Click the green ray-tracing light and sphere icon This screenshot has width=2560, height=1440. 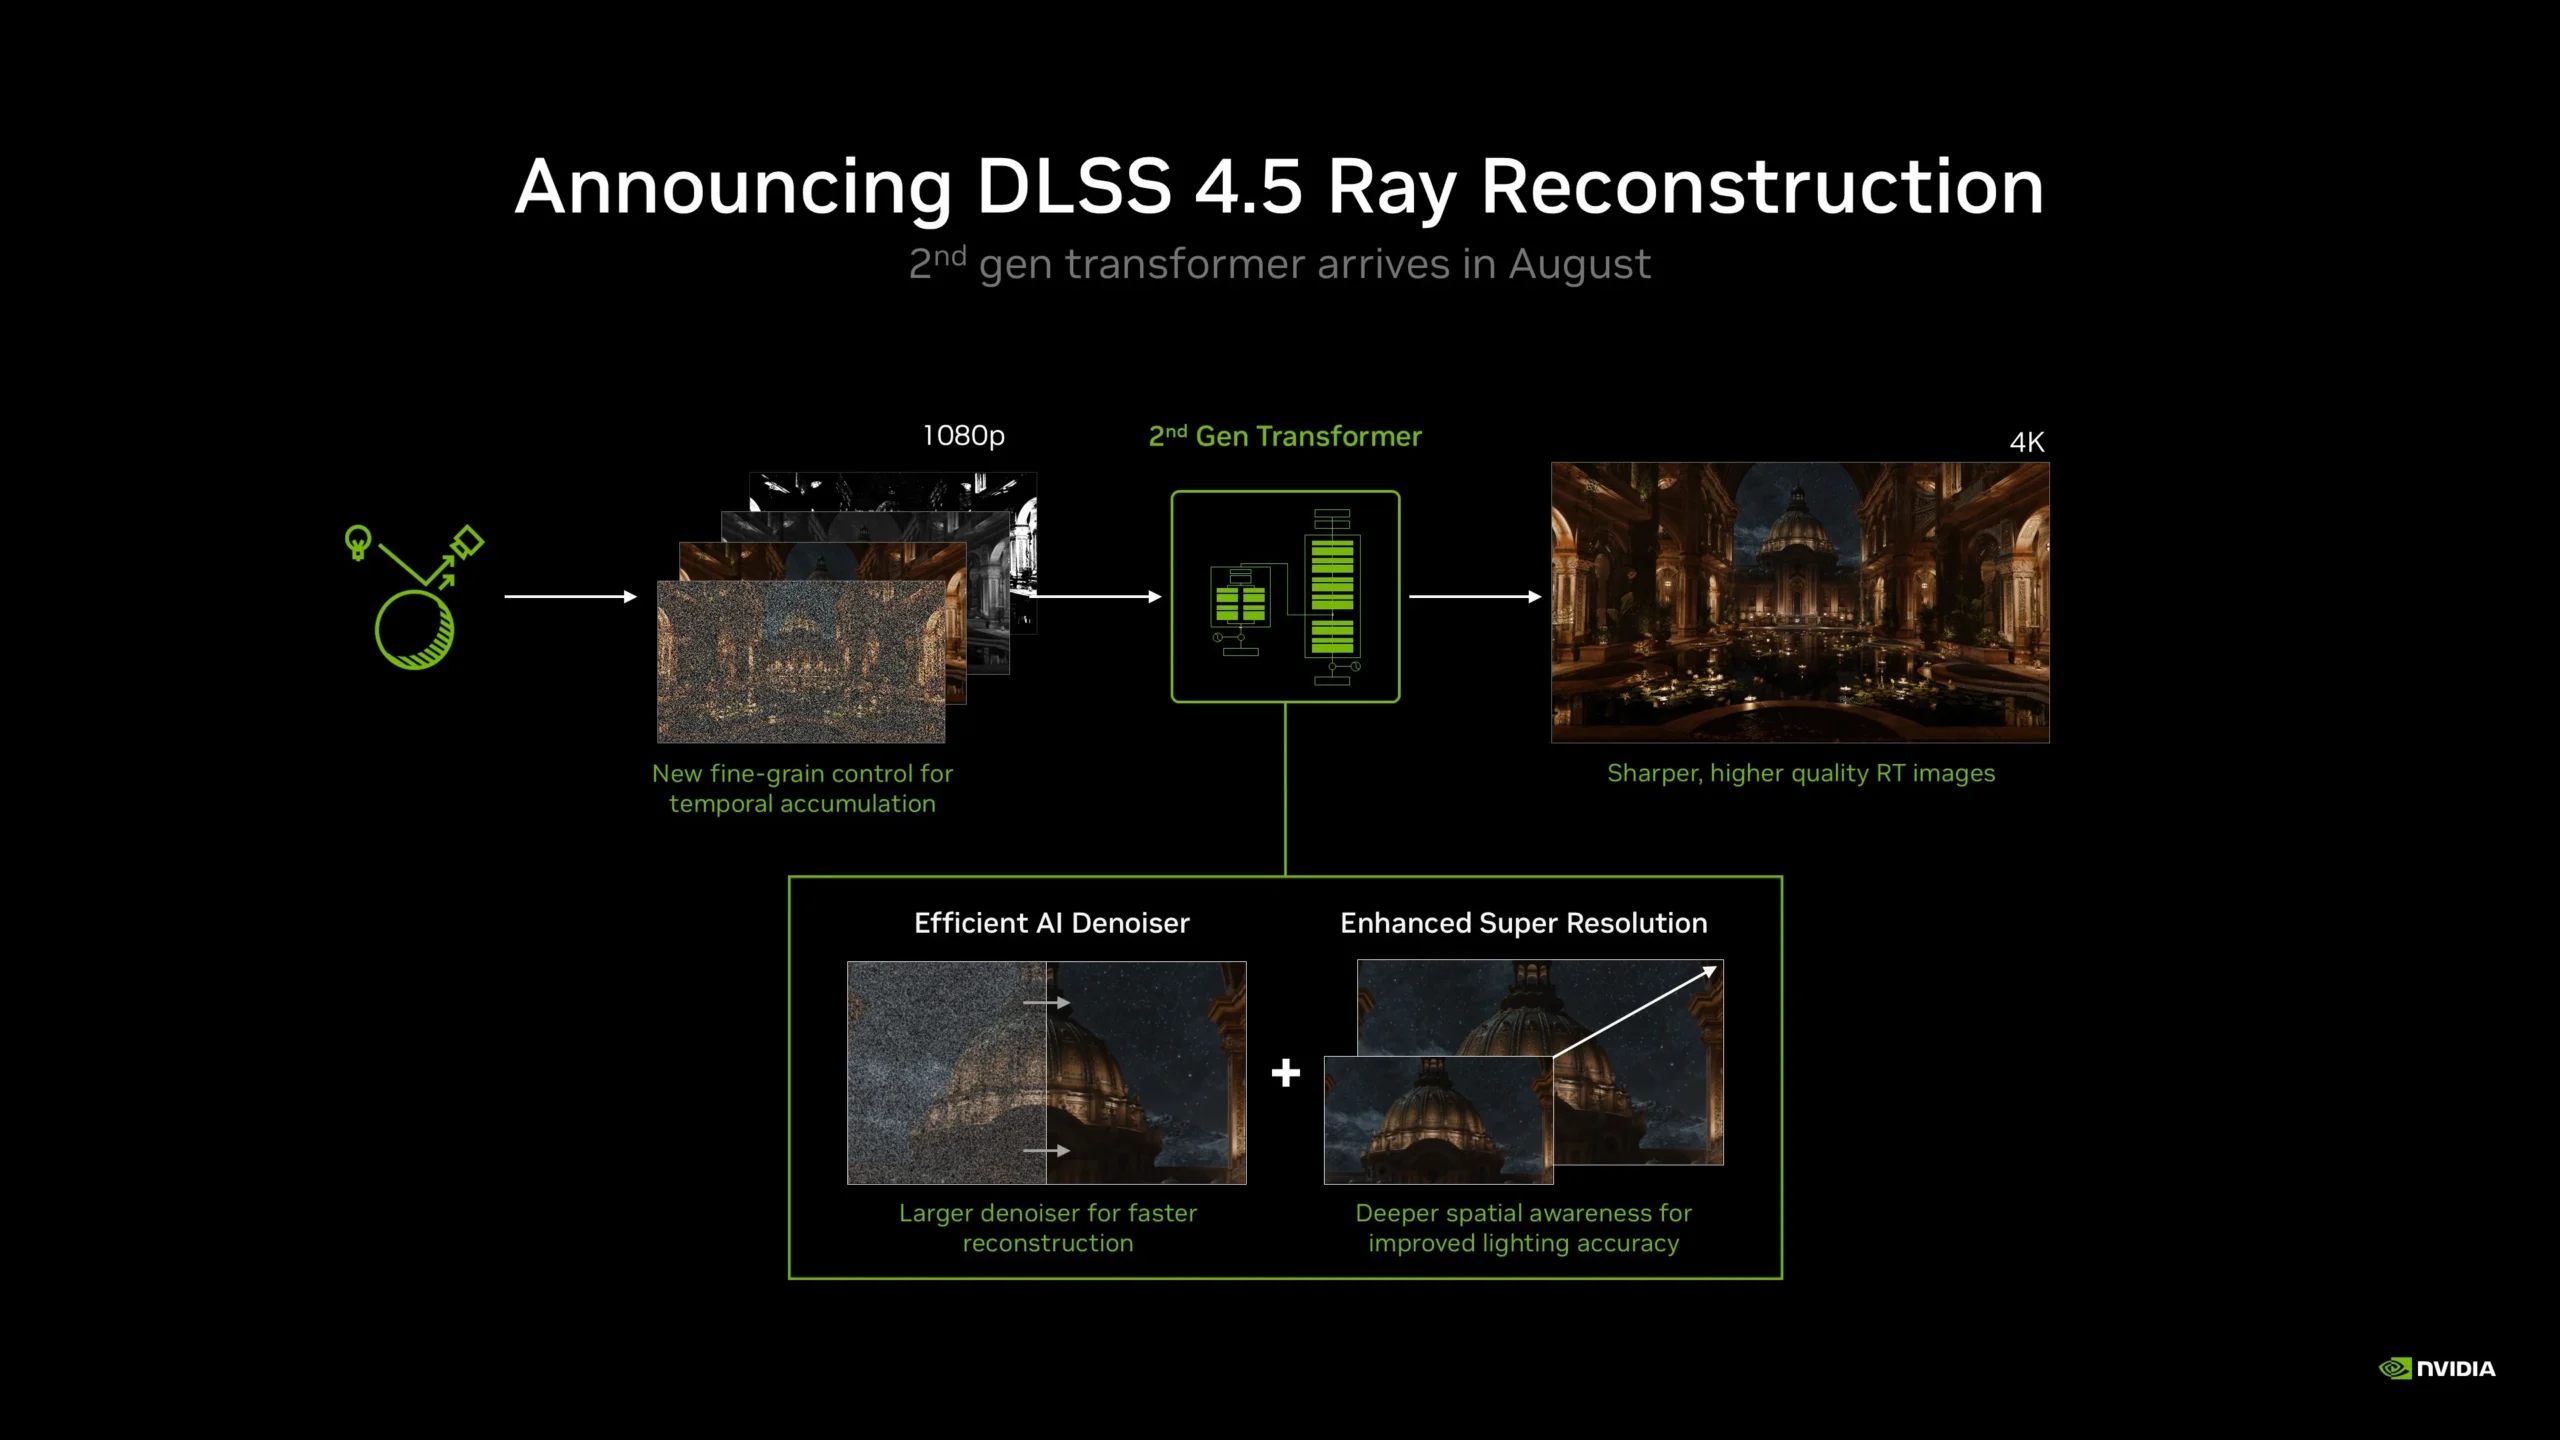[414, 597]
